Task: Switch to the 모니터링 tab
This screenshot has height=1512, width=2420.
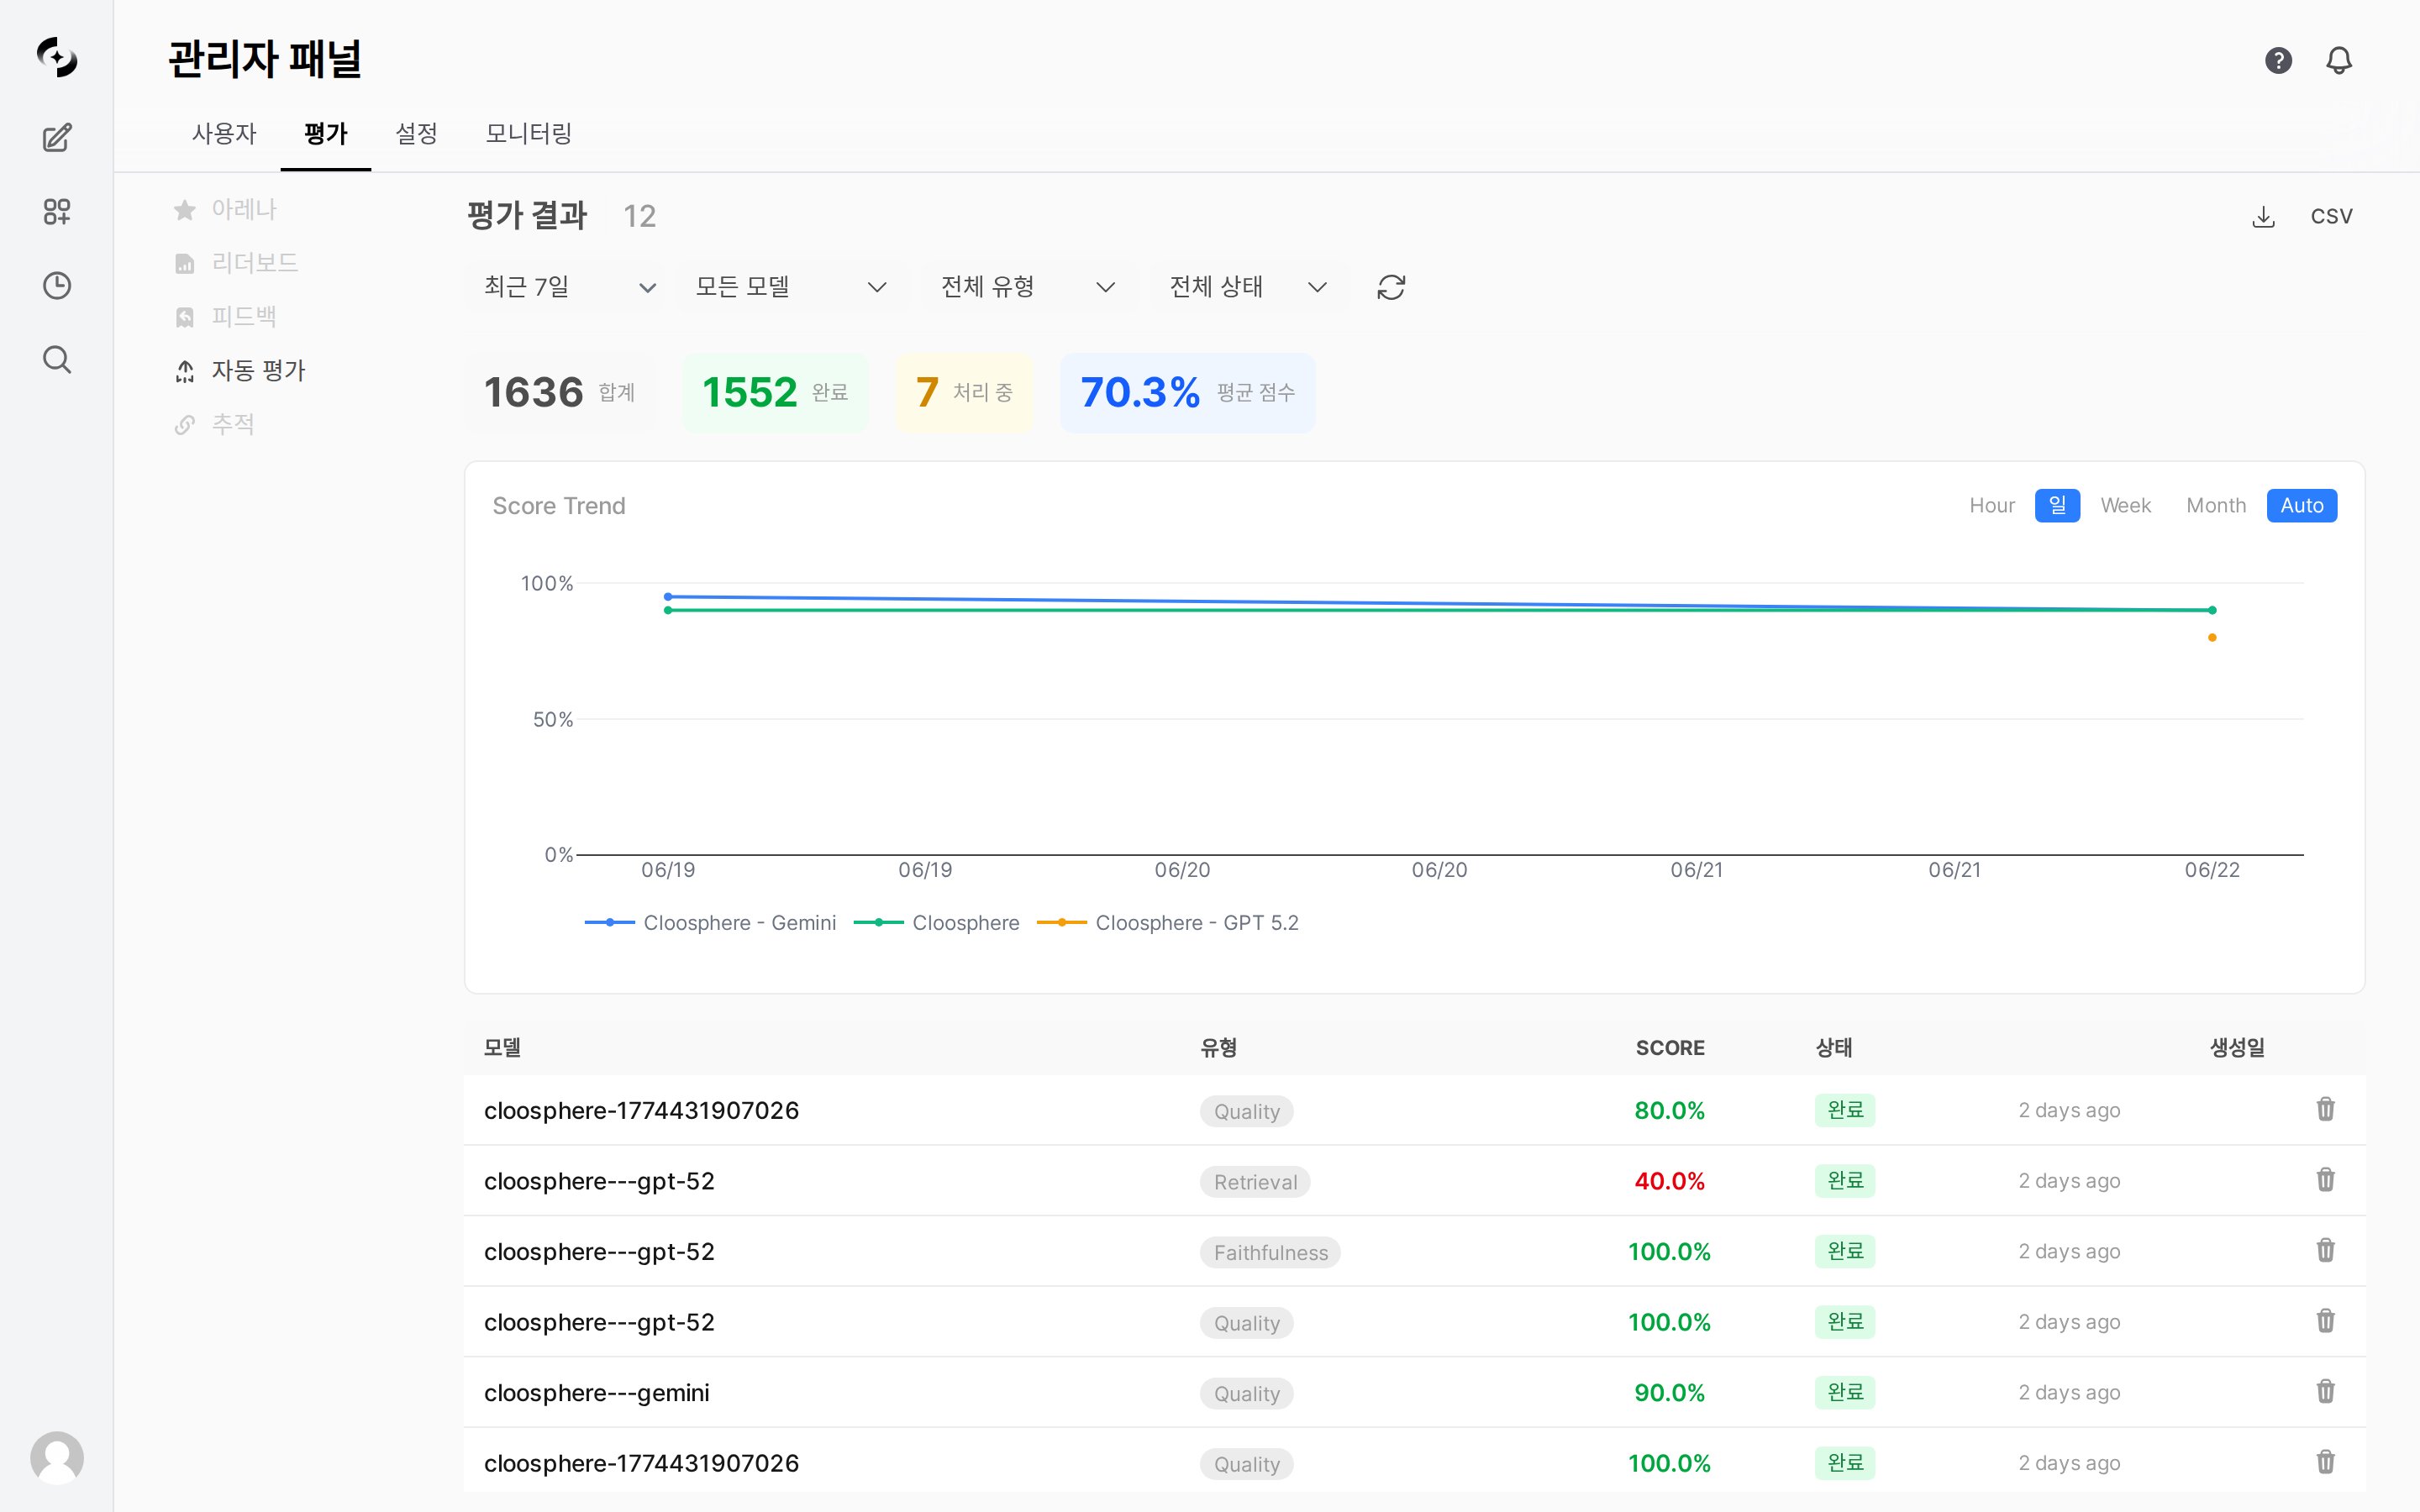Action: click(x=528, y=134)
